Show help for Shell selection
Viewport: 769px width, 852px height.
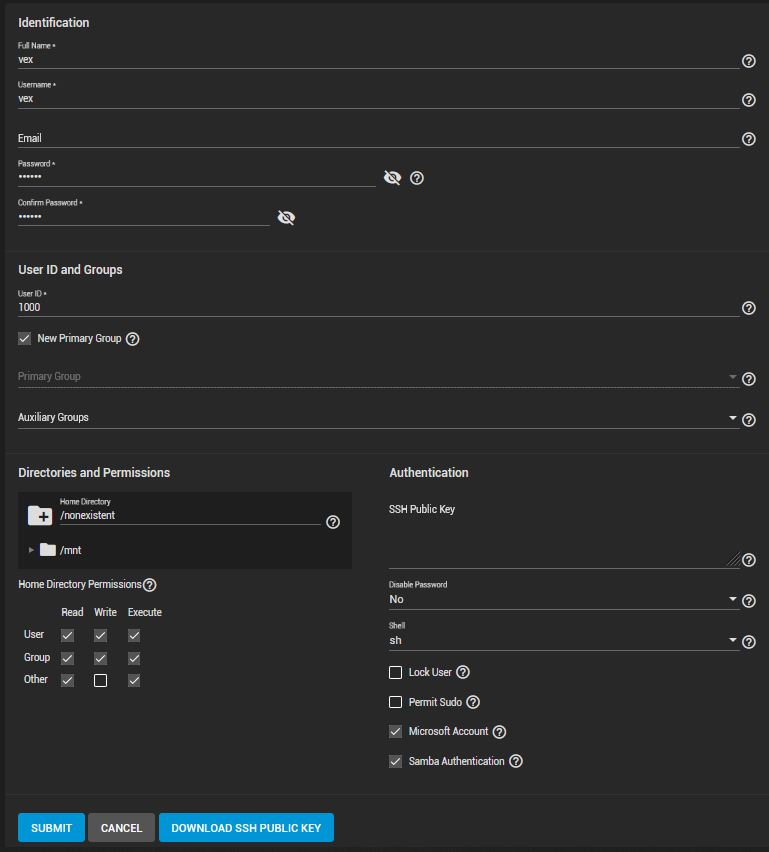pyautogui.click(x=748, y=642)
